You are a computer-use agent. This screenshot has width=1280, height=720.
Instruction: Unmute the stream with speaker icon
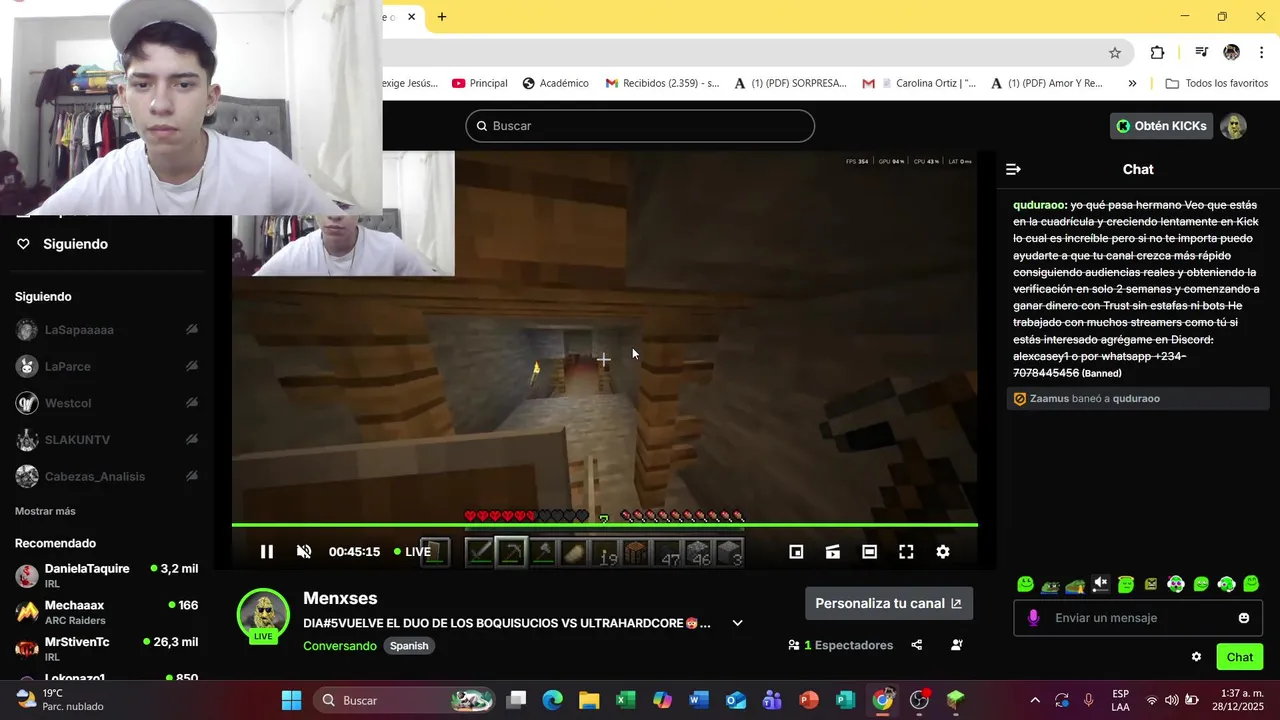coord(304,552)
